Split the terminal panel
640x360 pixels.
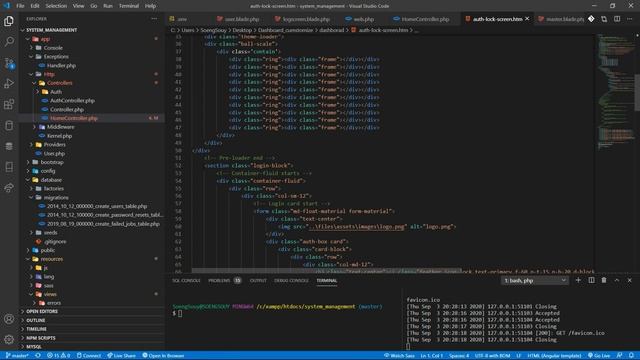(591, 280)
